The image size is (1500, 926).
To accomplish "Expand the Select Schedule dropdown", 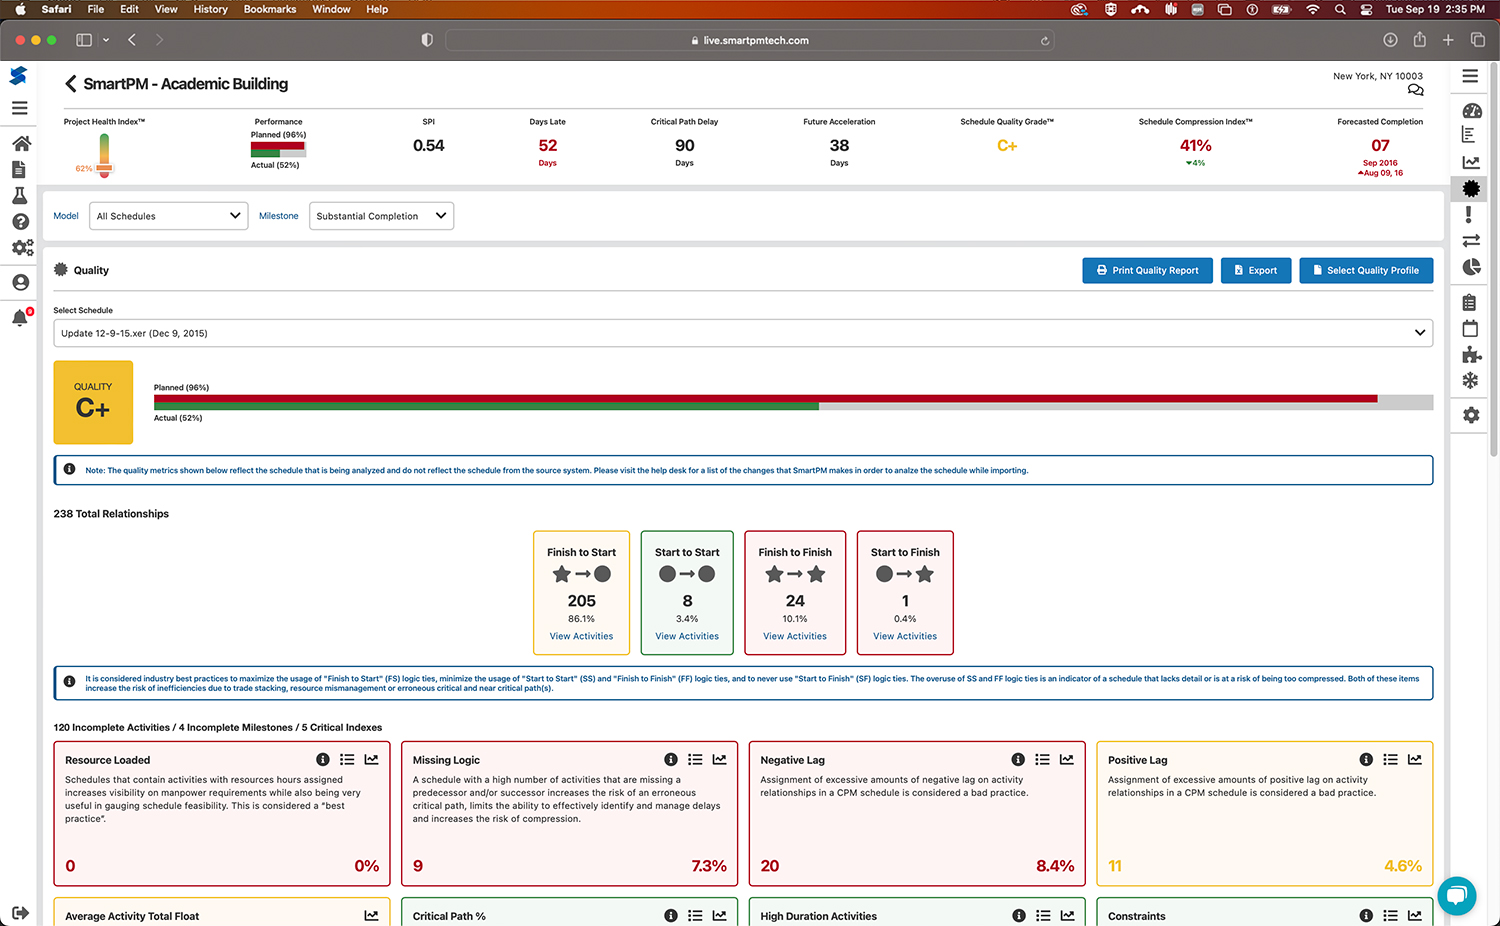I will [x=743, y=333].
